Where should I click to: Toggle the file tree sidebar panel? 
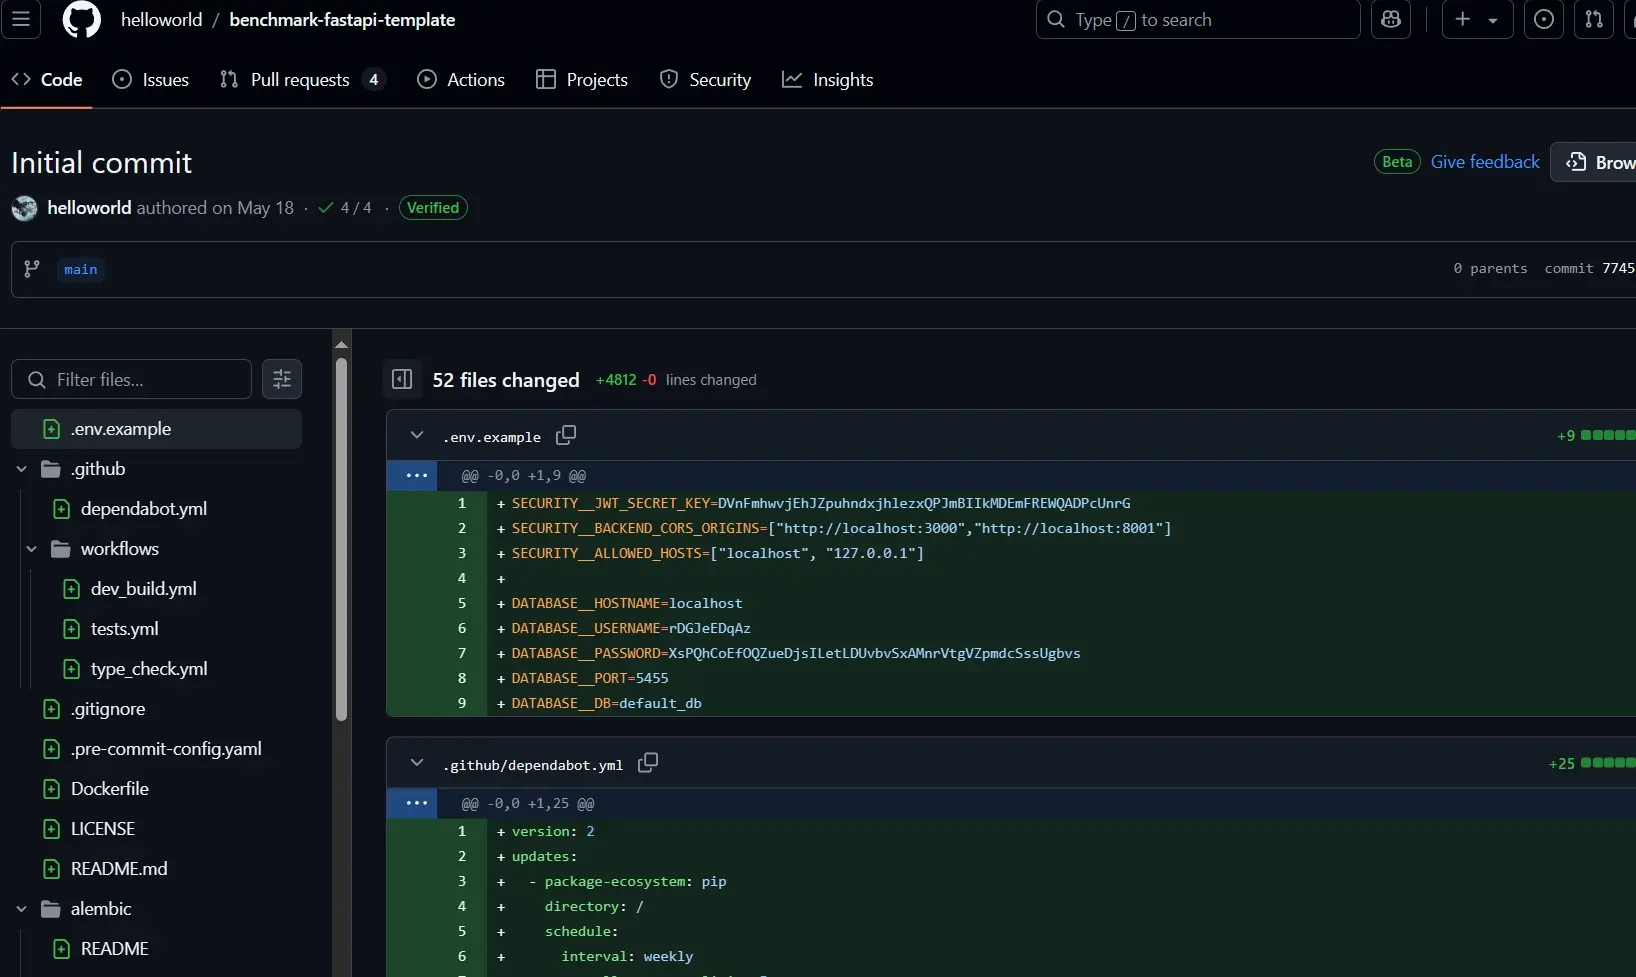[402, 380]
